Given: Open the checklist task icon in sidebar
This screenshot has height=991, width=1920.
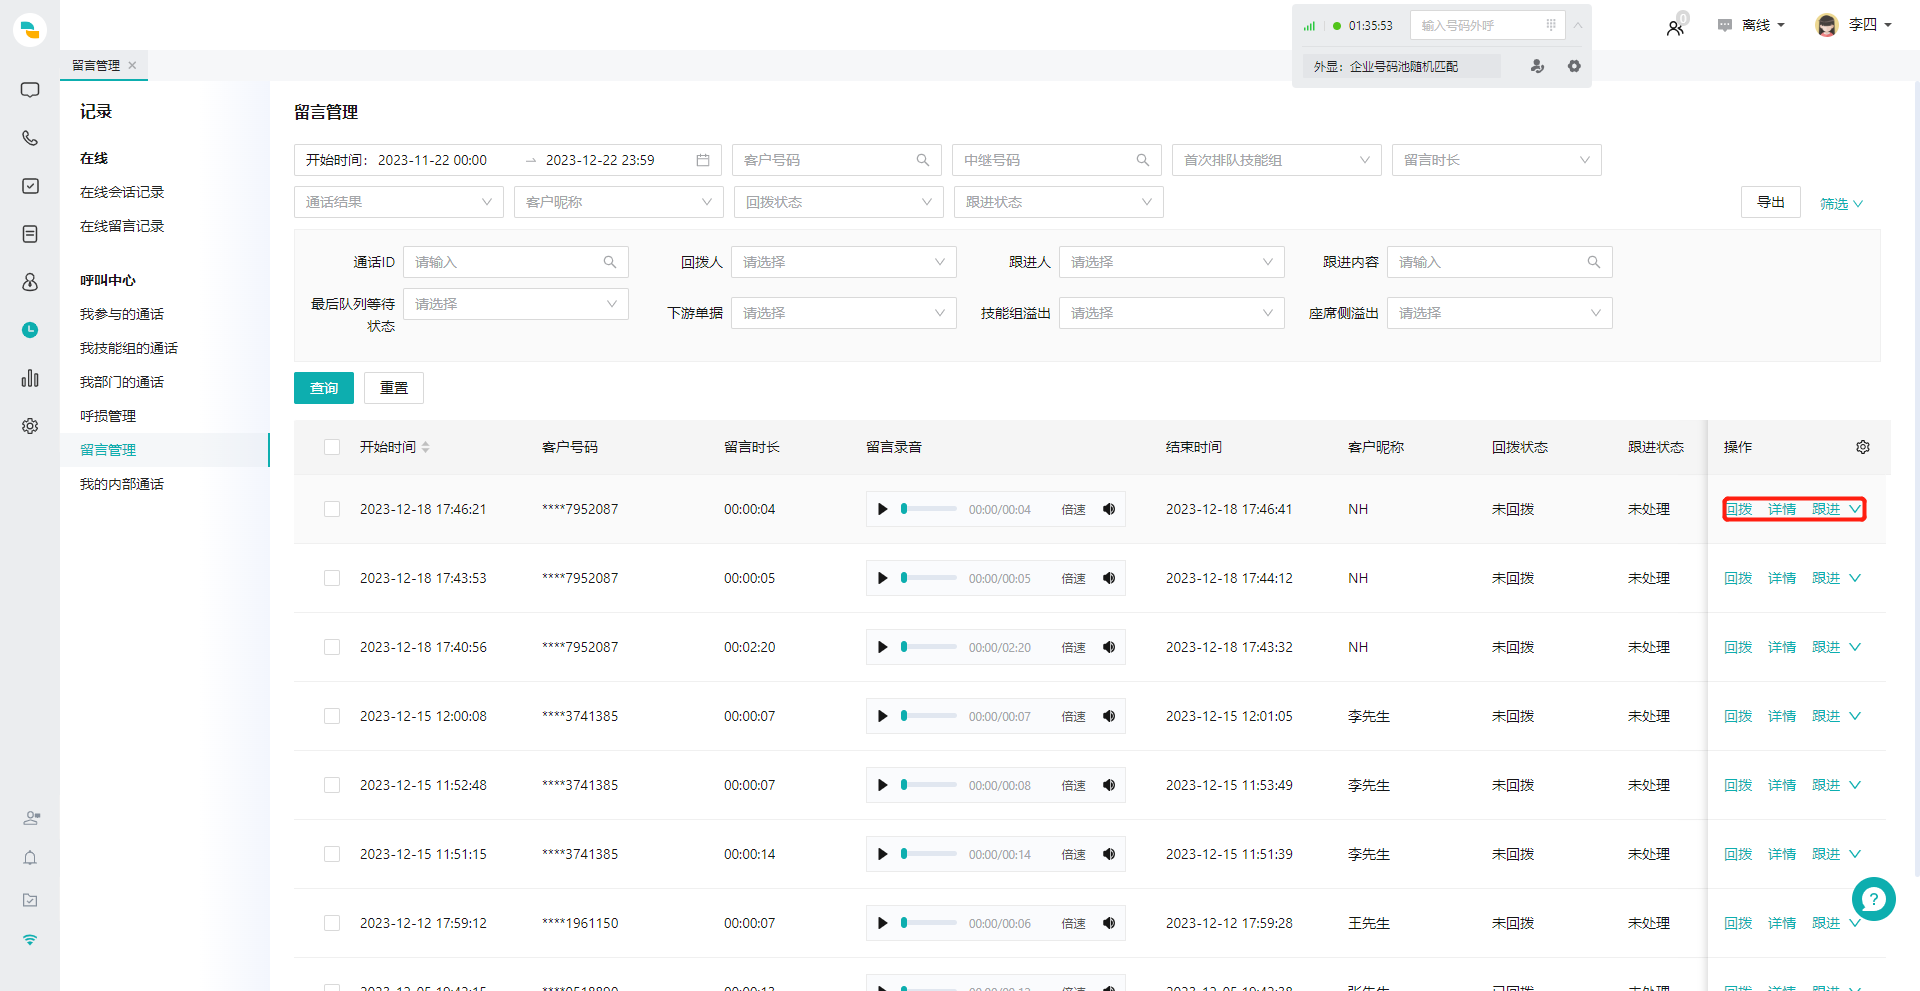Looking at the screenshot, I should coord(30,186).
